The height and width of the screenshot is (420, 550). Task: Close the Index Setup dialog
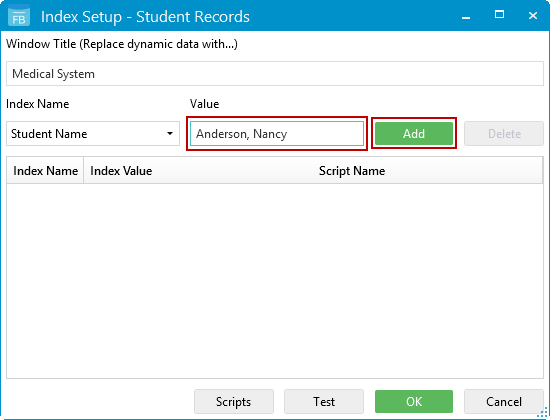pos(533,15)
